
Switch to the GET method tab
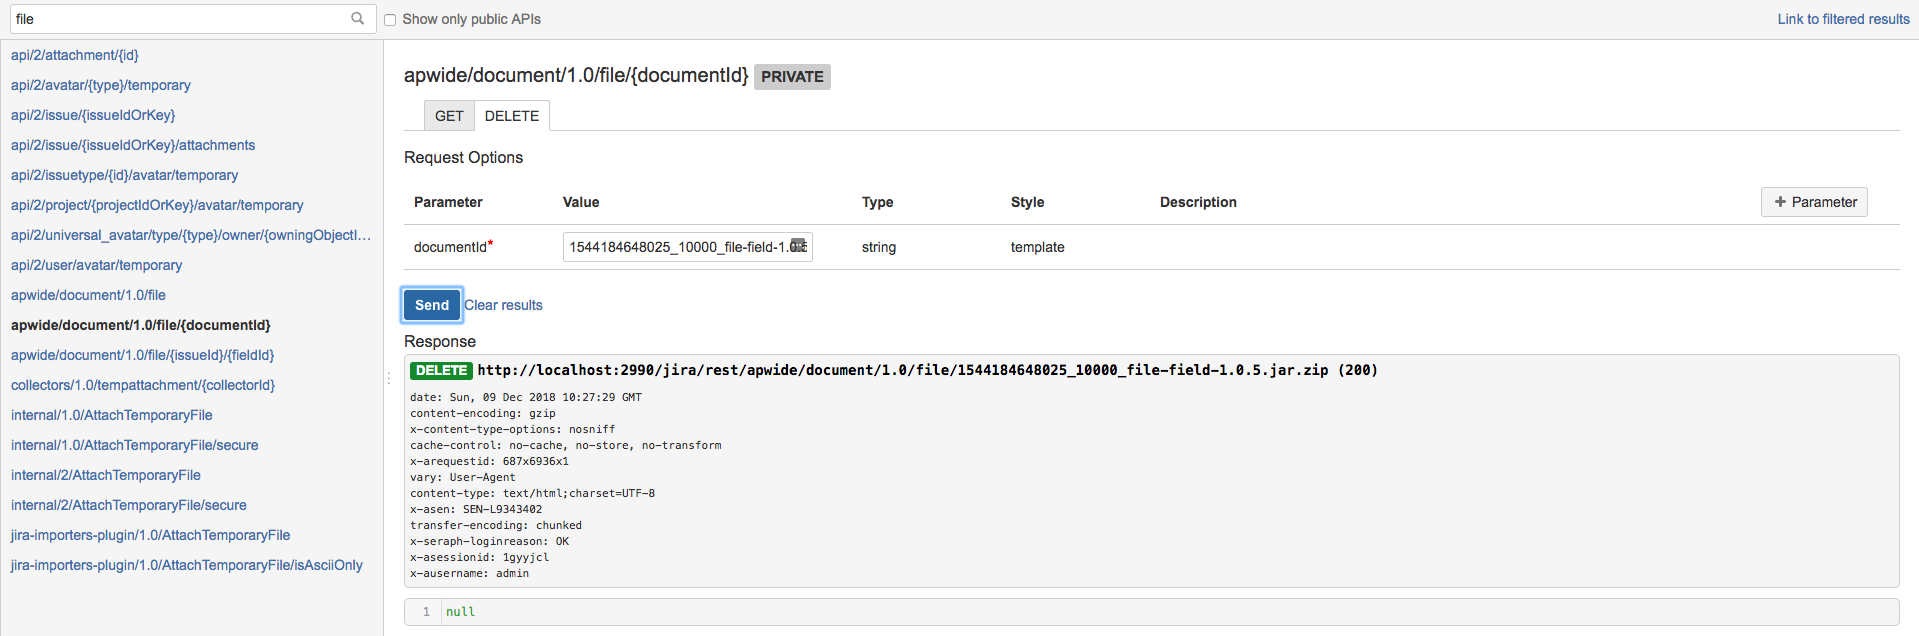(x=449, y=116)
